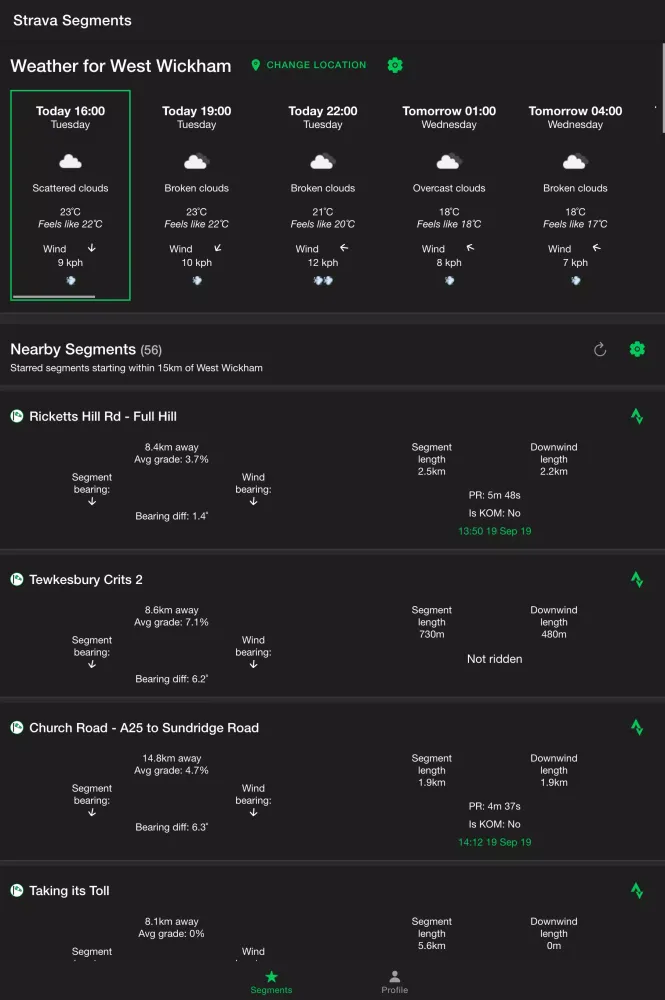Open Nearby Segments settings gear
665x1000 pixels.
click(637, 349)
